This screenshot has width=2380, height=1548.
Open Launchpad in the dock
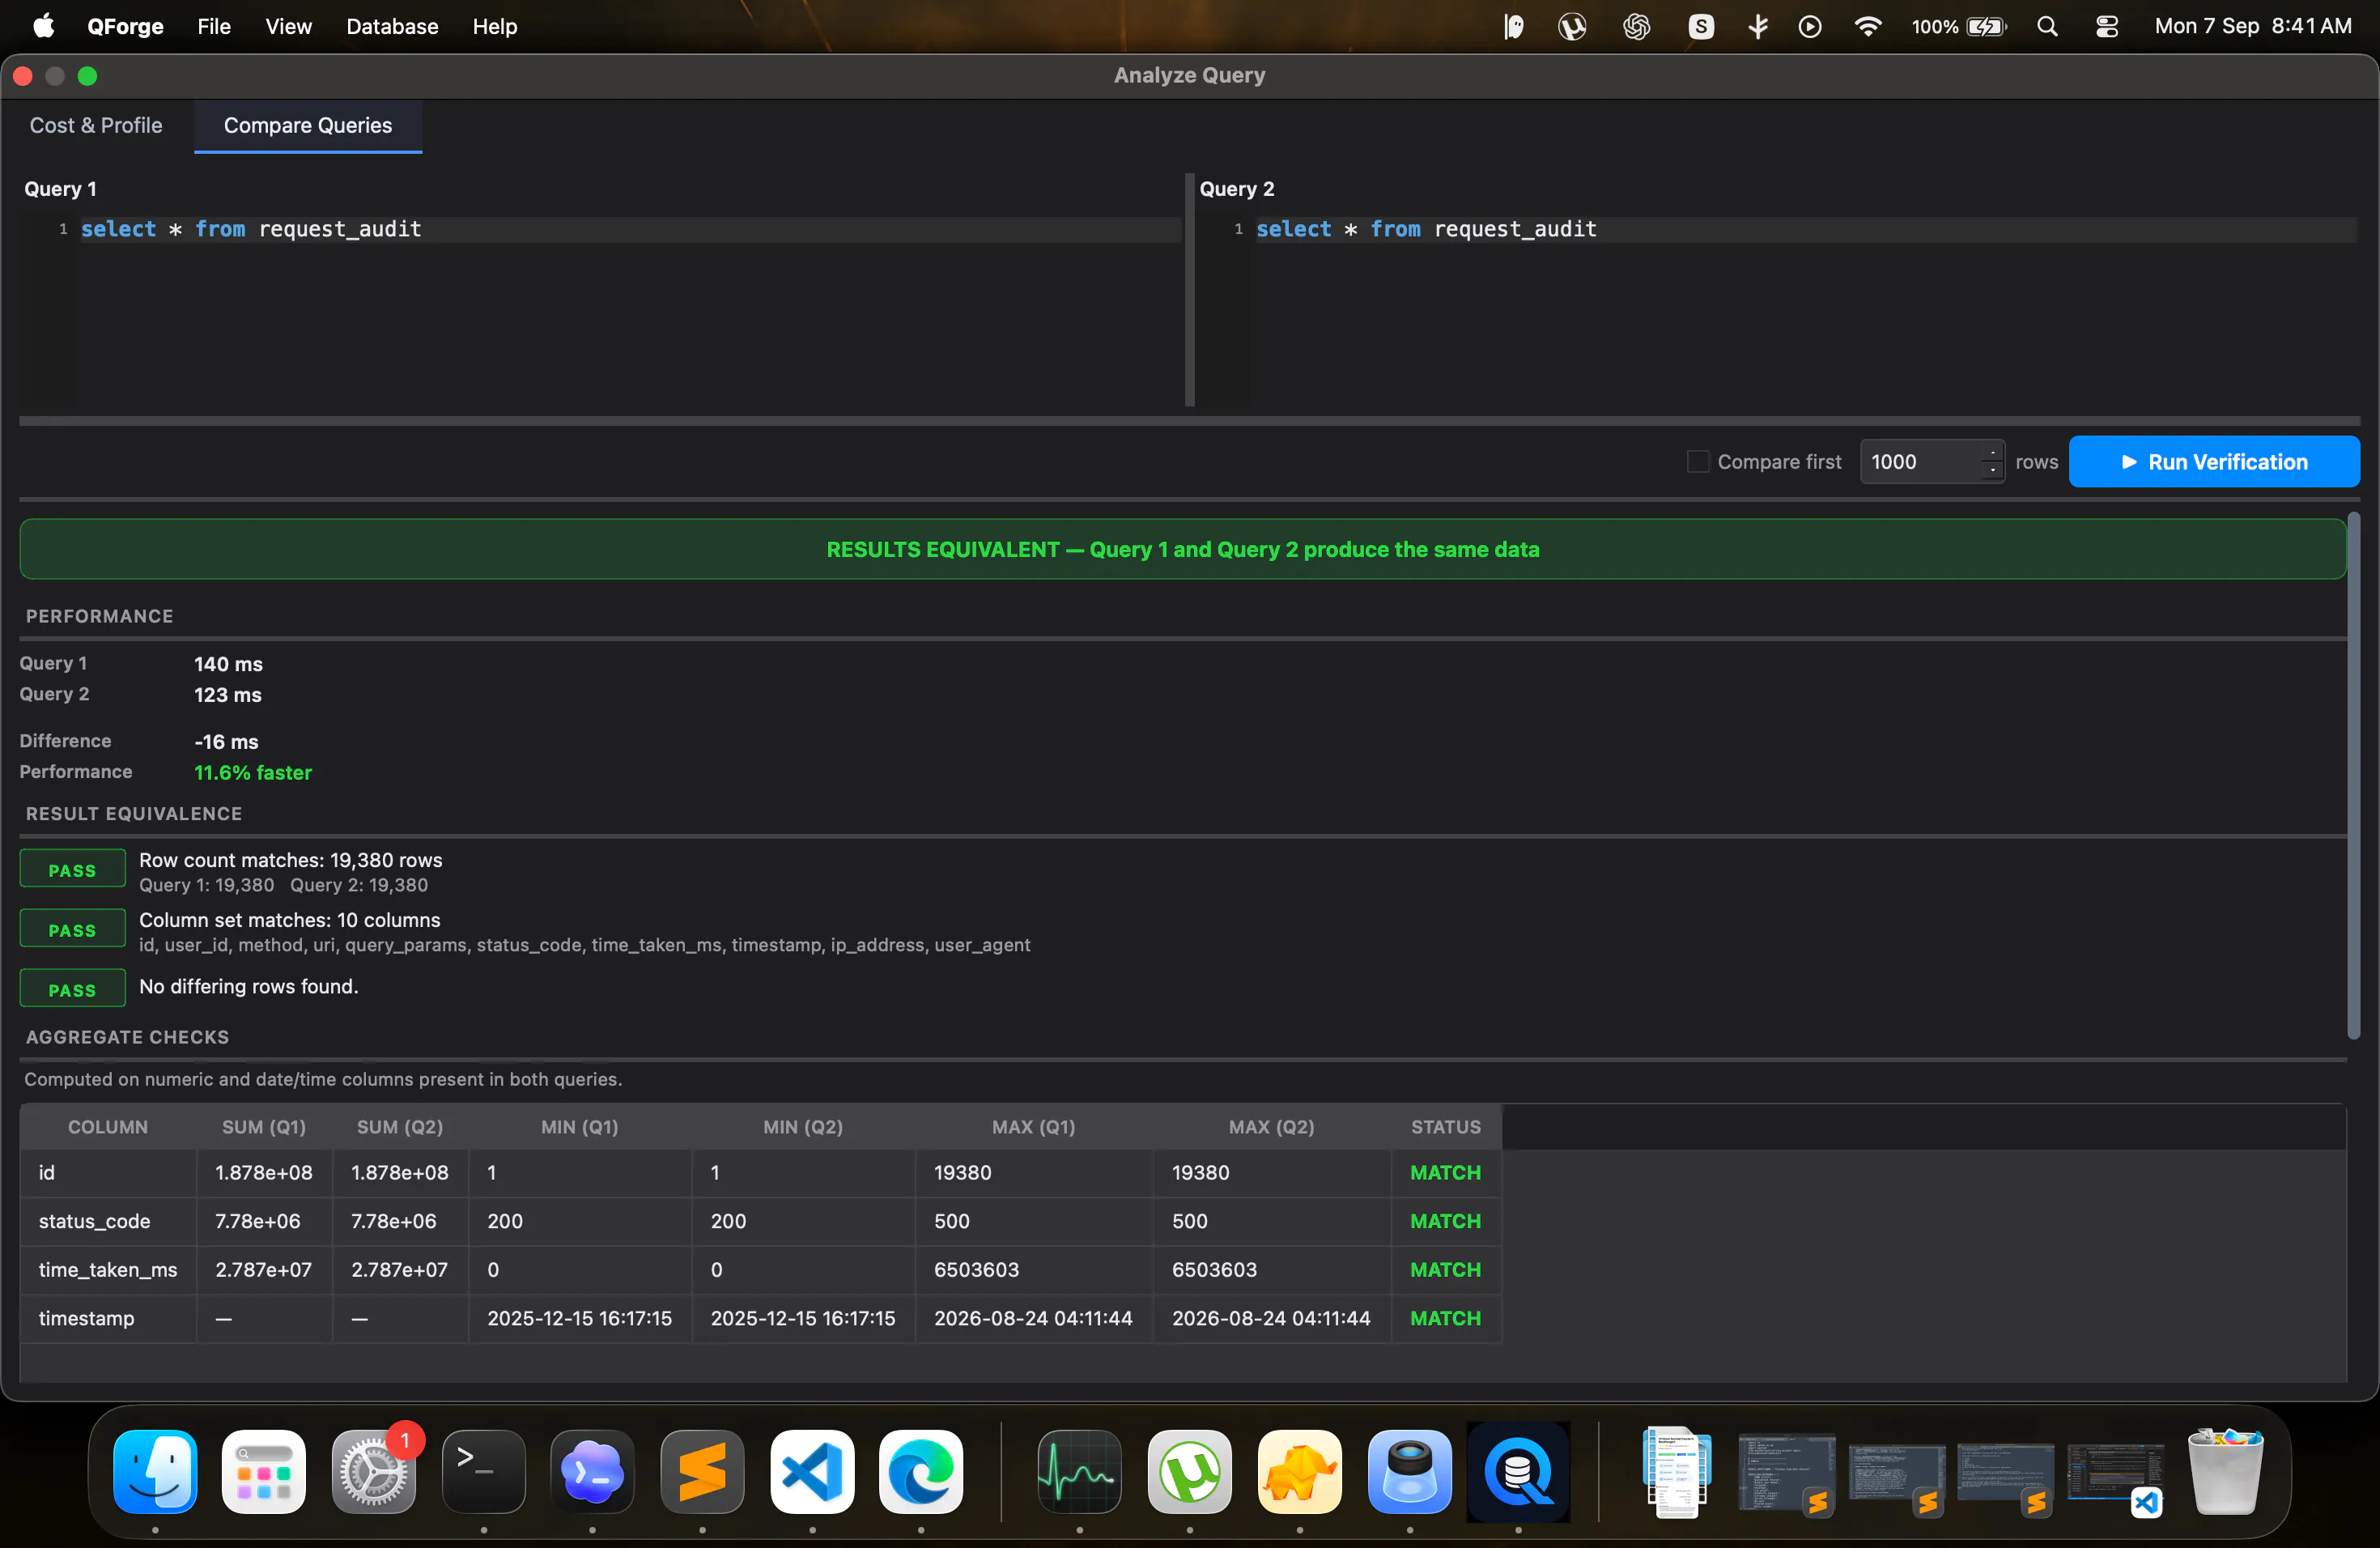point(264,1471)
